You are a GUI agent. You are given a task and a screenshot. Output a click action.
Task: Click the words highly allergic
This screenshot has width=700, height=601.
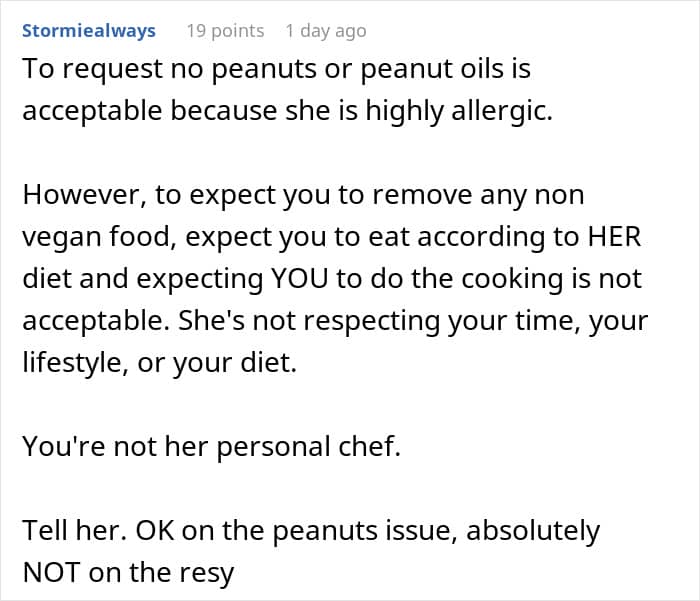[x=459, y=110]
